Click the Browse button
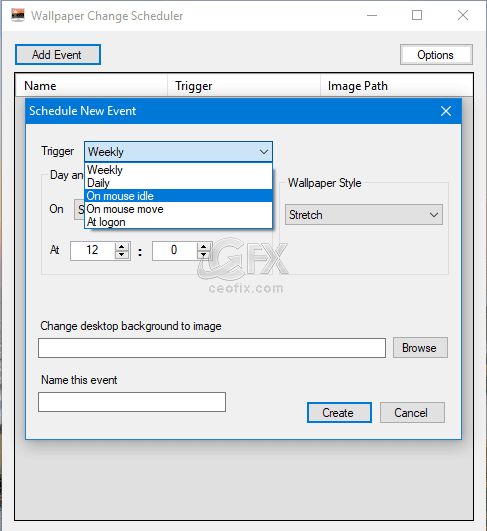487x531 pixels. pyautogui.click(x=420, y=347)
